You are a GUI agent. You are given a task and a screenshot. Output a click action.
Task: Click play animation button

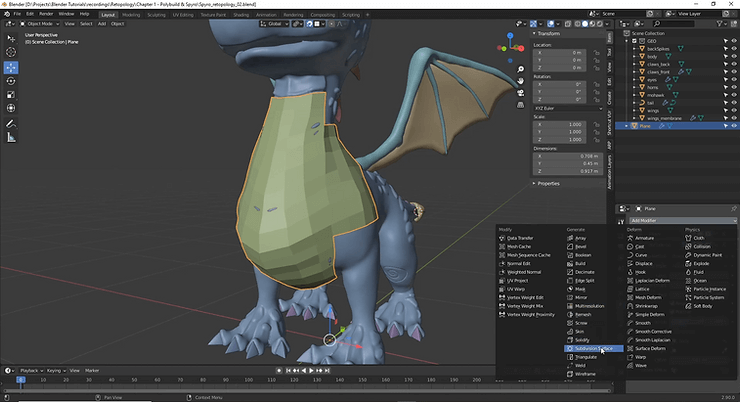point(311,371)
